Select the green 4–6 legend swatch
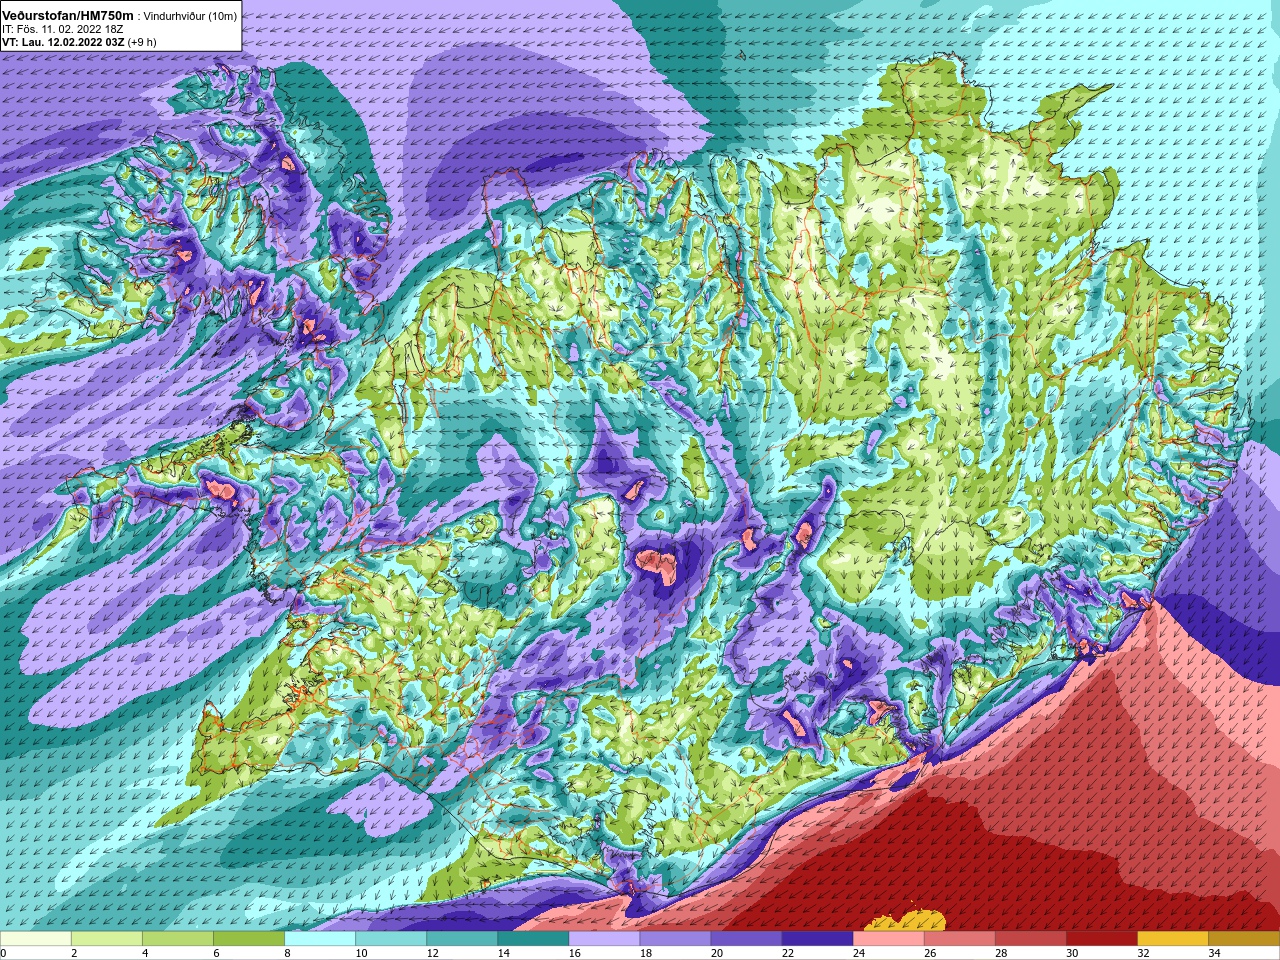This screenshot has height=960, width=1280. pos(178,939)
